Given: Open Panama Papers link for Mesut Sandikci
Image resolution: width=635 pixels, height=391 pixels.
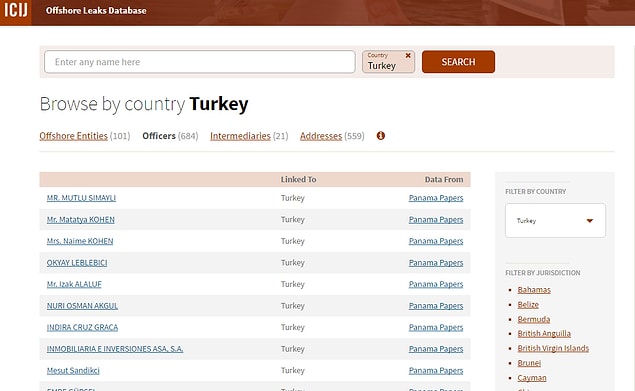Looking at the screenshot, I should 436,370.
